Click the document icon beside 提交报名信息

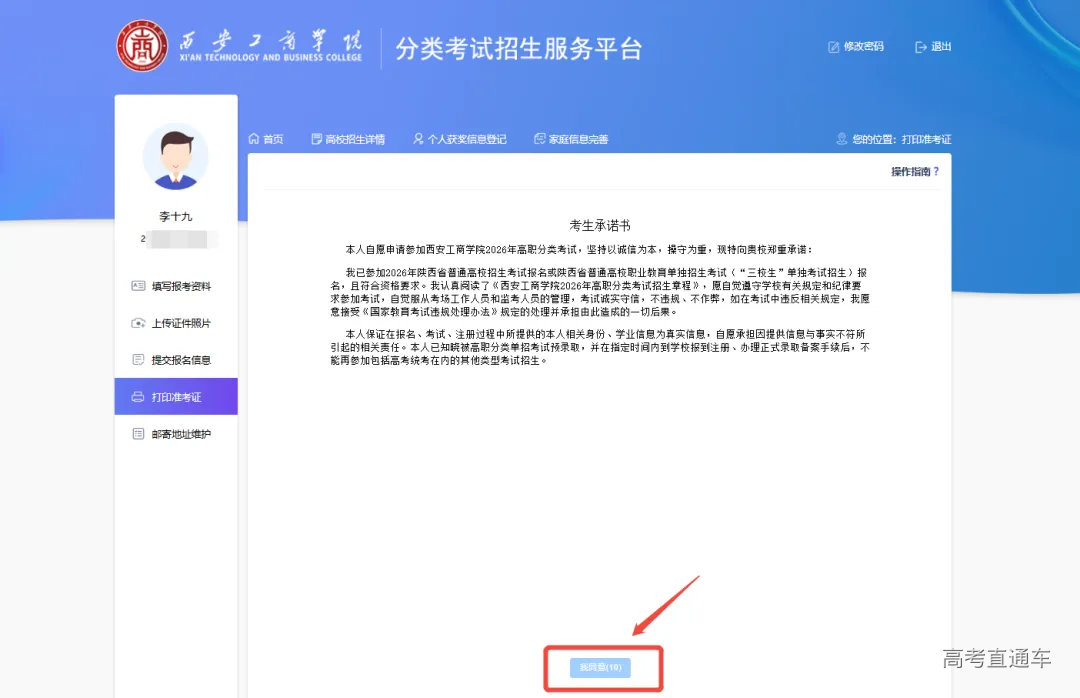pyautogui.click(x=138, y=359)
